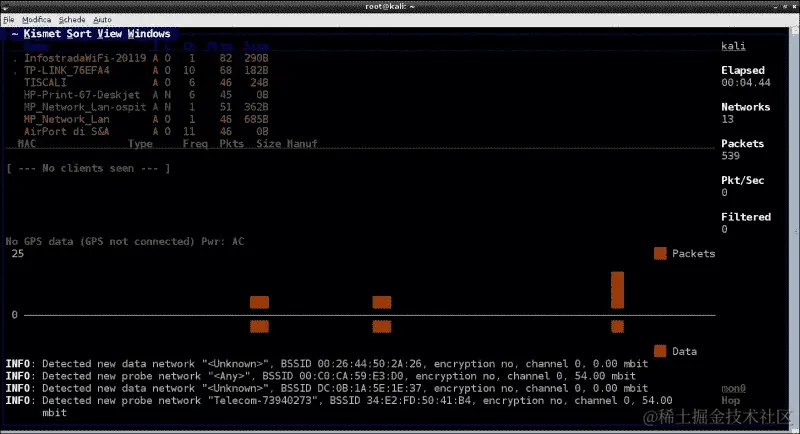The width and height of the screenshot is (800, 434).
Task: Click the INFO line with BSSID 00:26:44:50:2A:26
Action: click(327, 364)
